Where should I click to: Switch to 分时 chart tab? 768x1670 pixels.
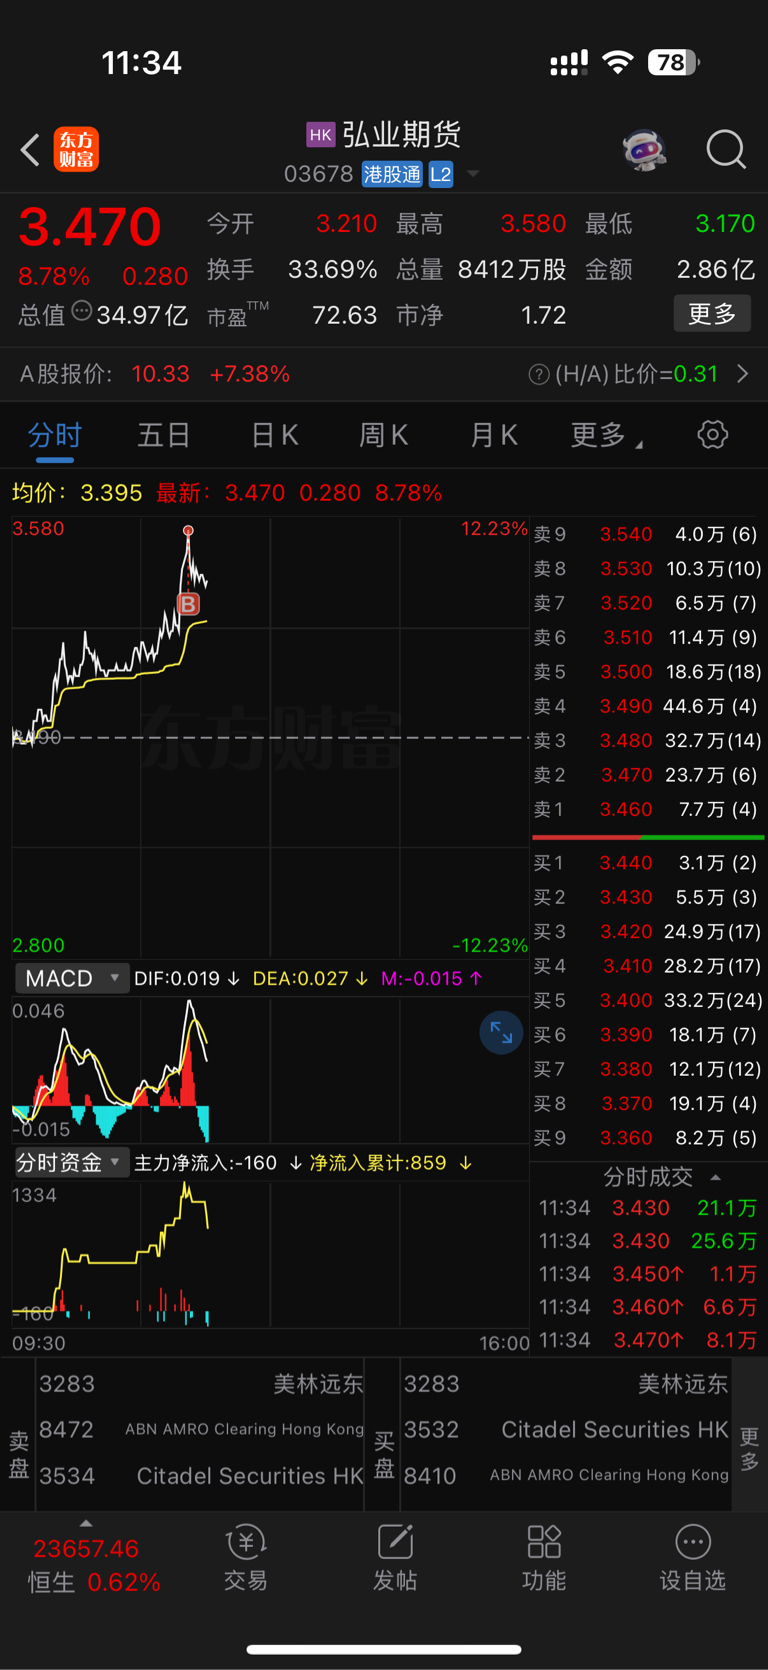[54, 435]
